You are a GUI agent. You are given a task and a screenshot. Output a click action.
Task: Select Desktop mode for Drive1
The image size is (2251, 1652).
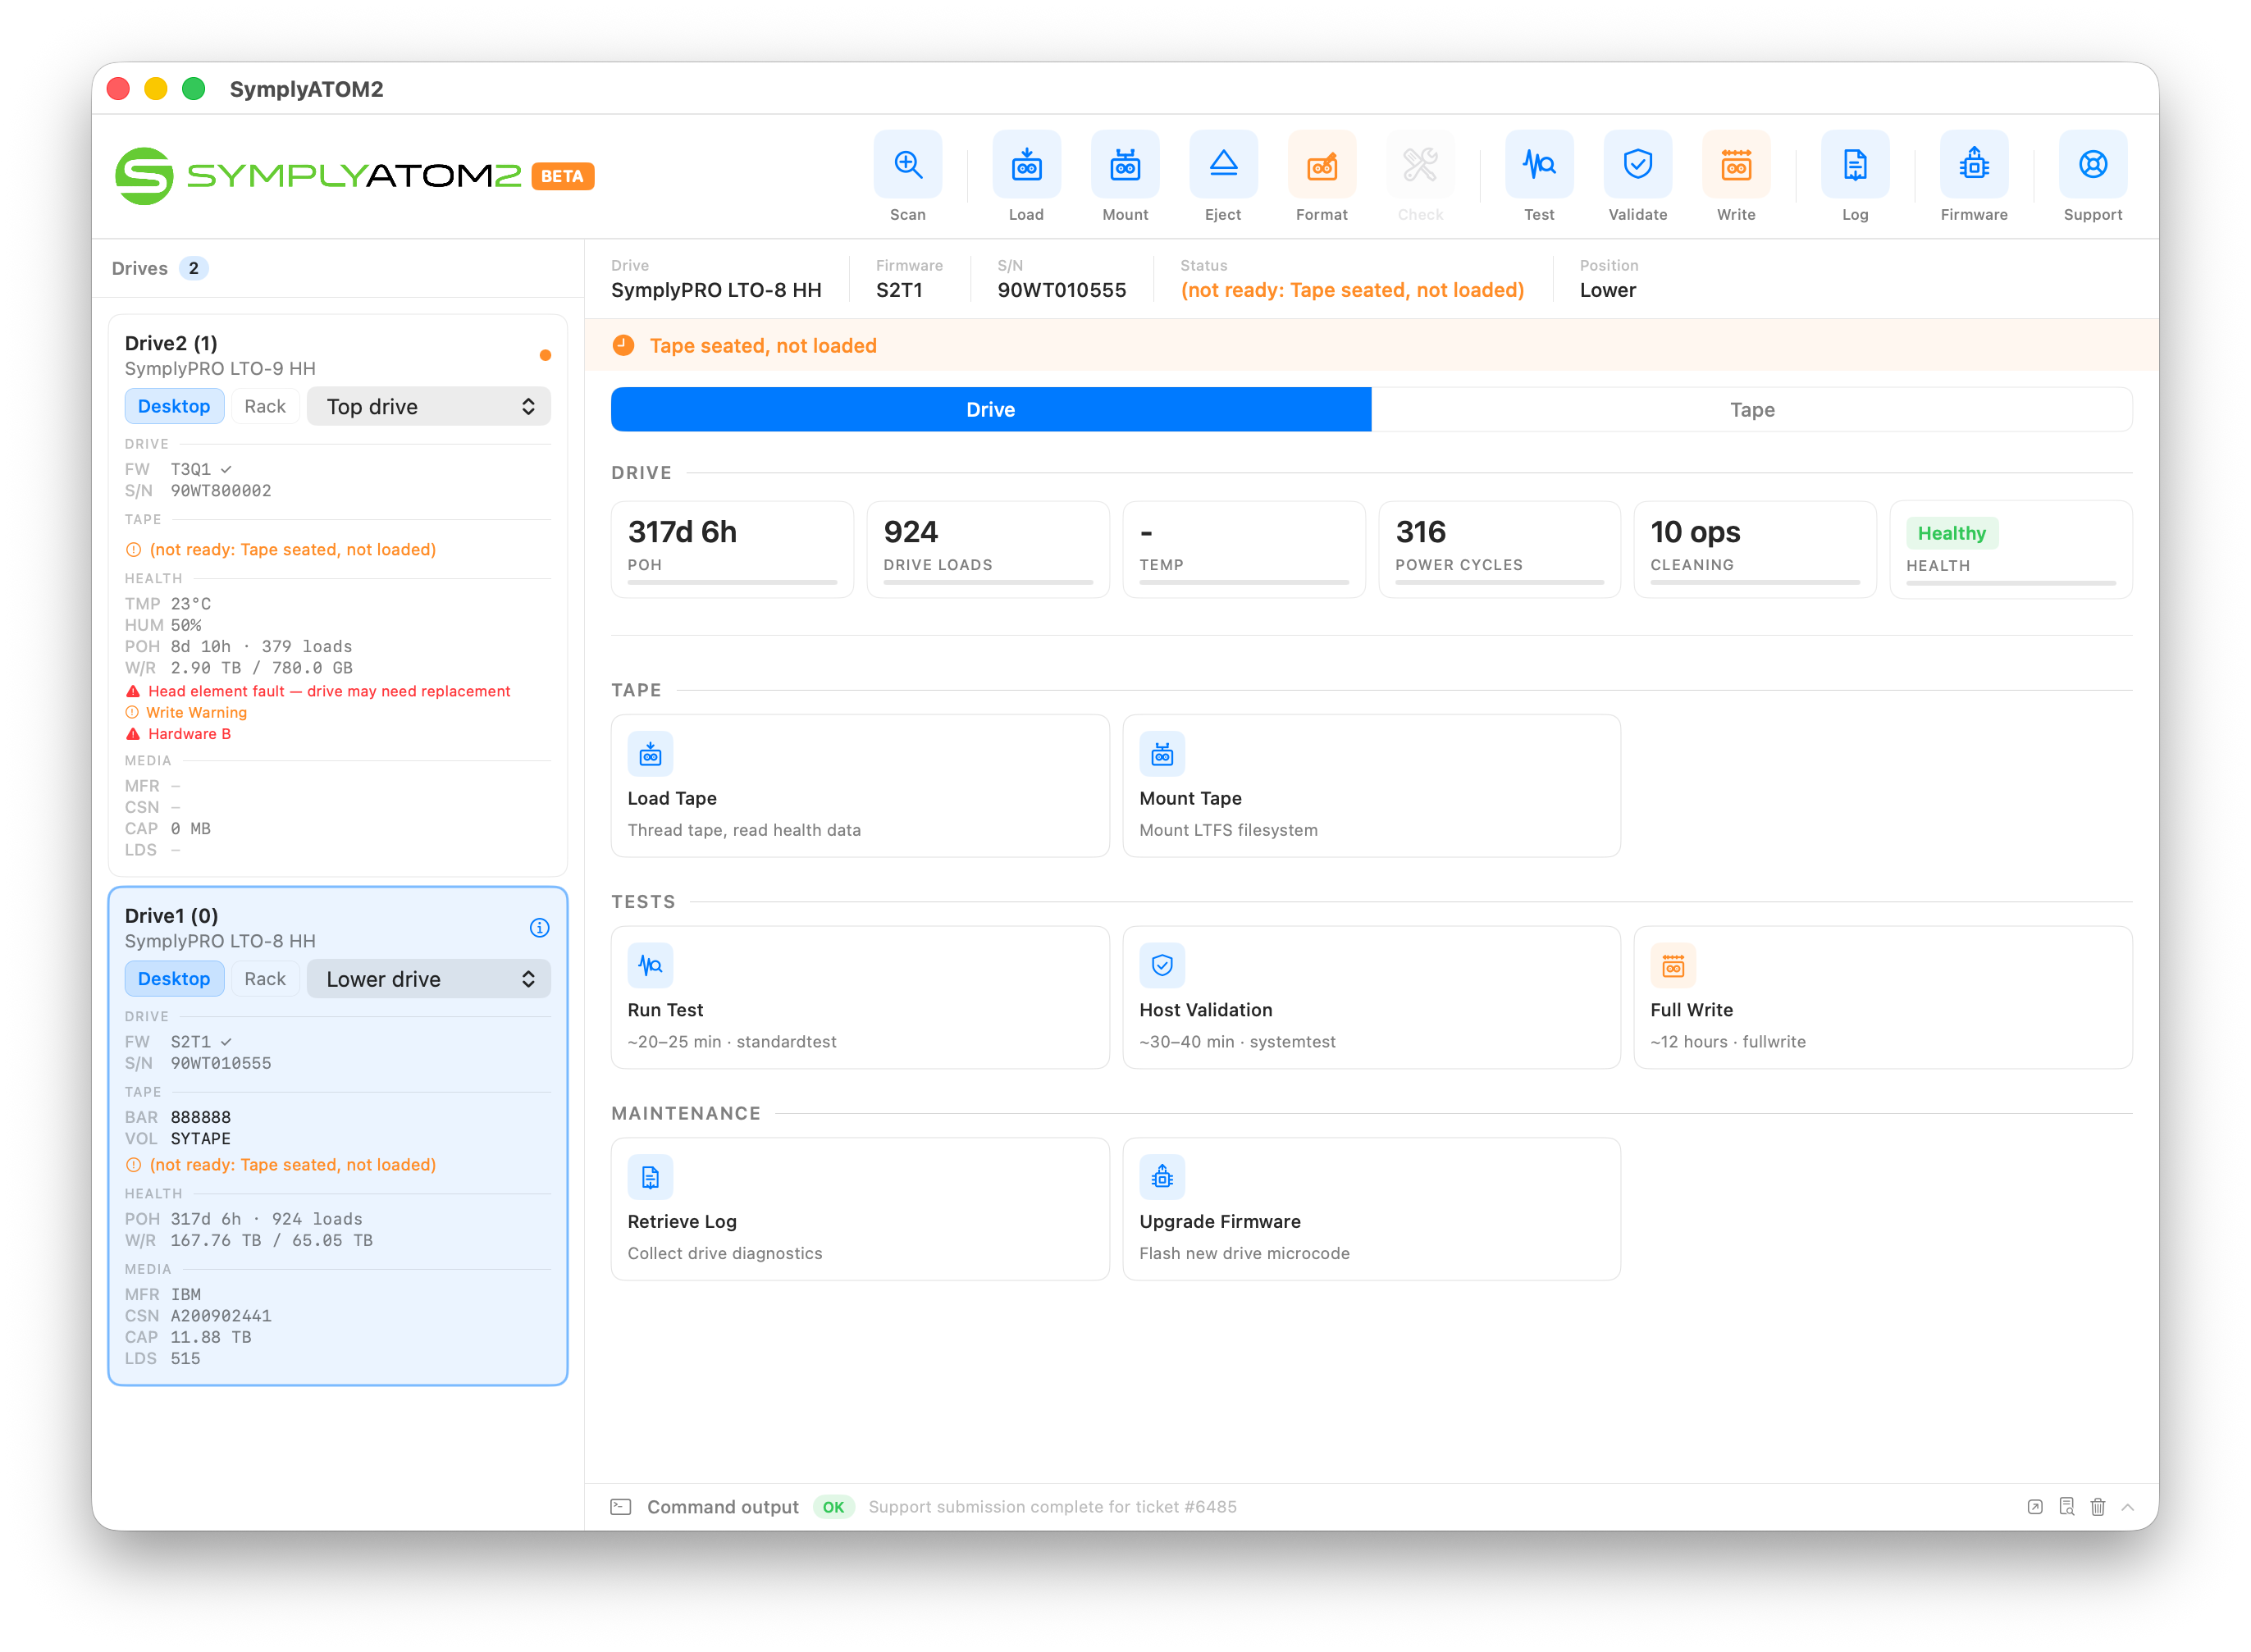click(x=174, y=979)
